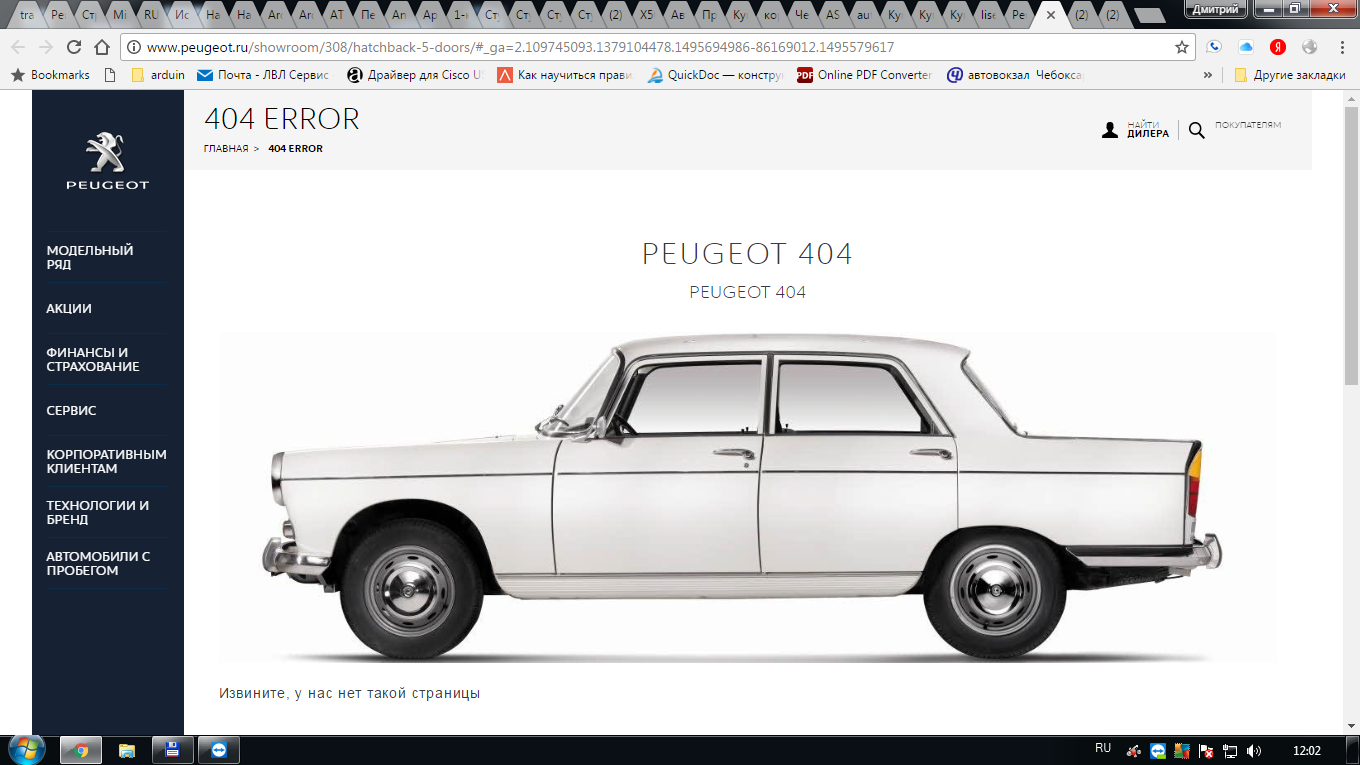Click the TeamViewer tray icon
Screen dimensions: 1360x765
coord(1158,750)
